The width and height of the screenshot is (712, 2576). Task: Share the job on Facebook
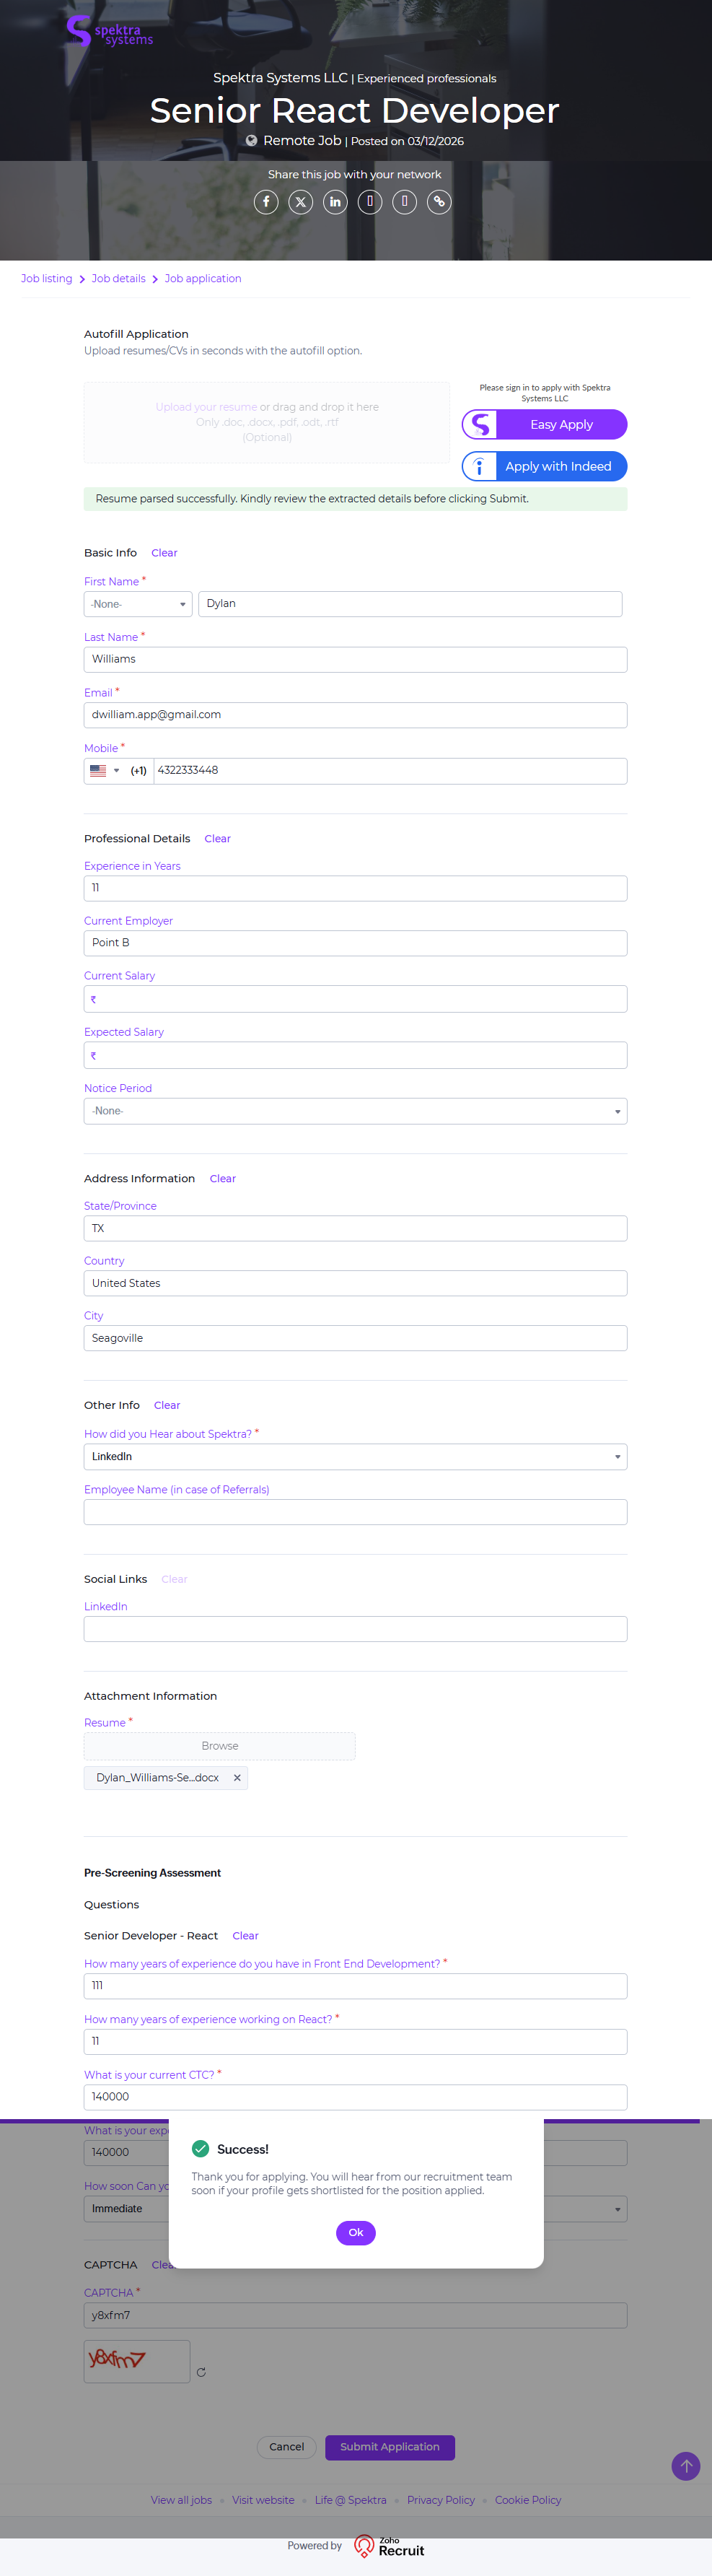(266, 202)
